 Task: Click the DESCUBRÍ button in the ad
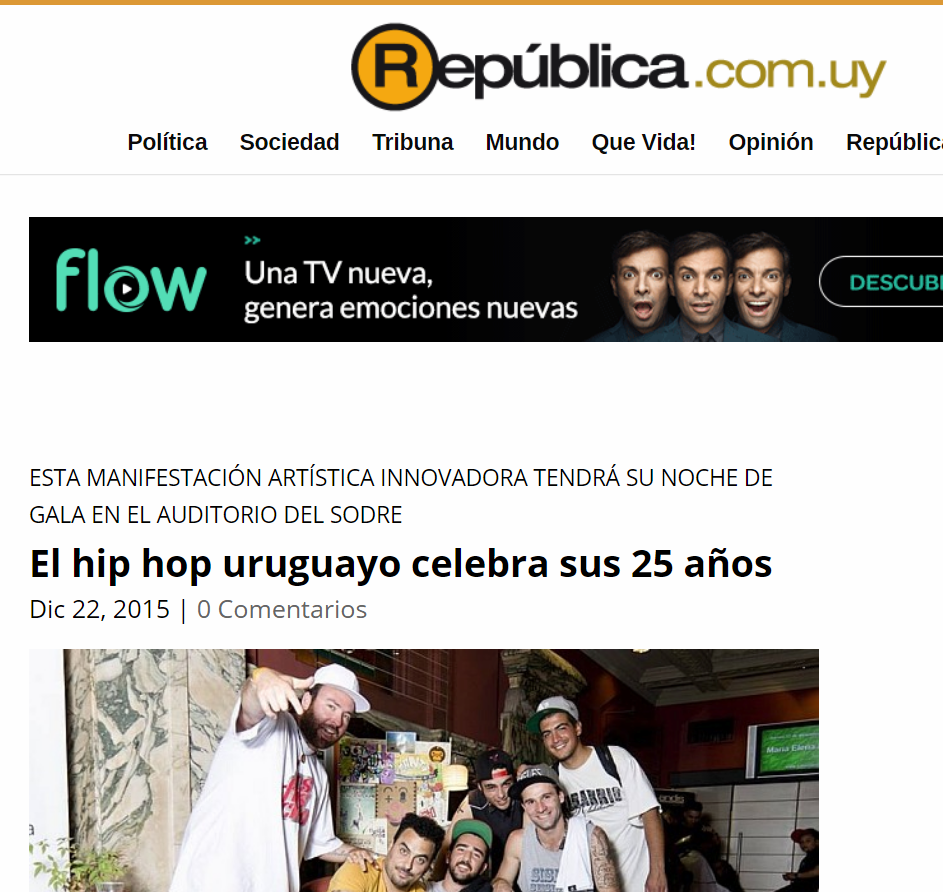pos(882,281)
